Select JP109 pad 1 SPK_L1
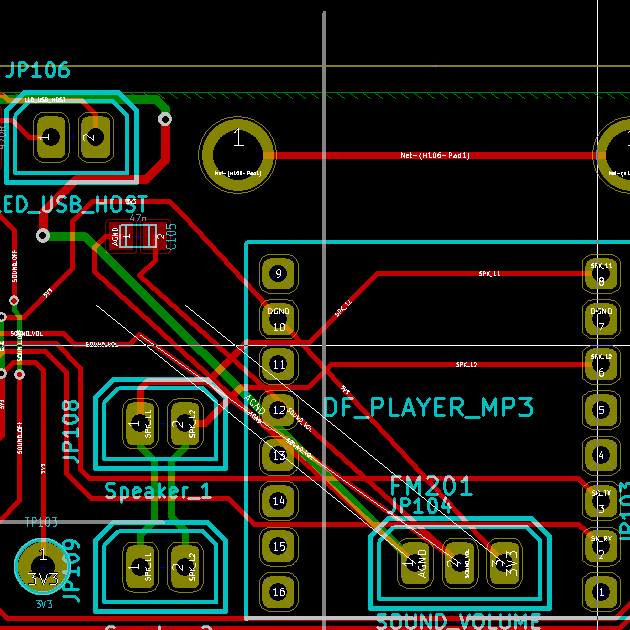 [x=140, y=567]
